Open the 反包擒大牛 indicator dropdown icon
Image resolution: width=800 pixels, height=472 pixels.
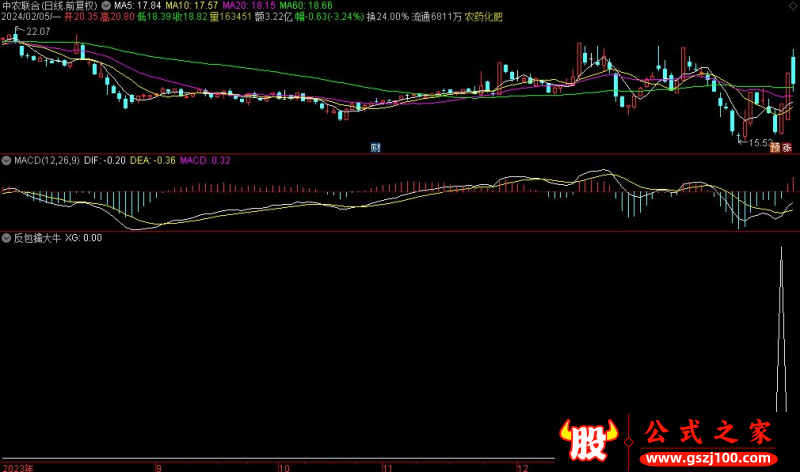(x=6, y=238)
